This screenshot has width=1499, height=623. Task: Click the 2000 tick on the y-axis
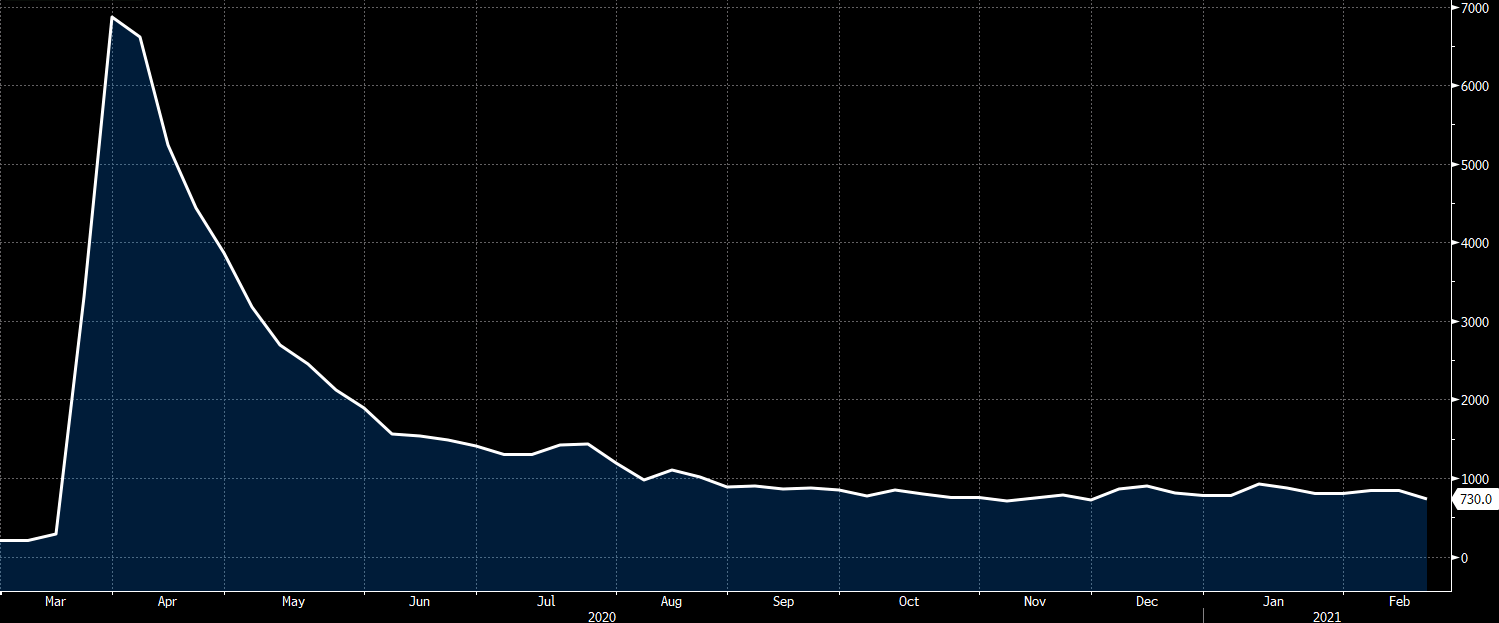tap(1474, 400)
